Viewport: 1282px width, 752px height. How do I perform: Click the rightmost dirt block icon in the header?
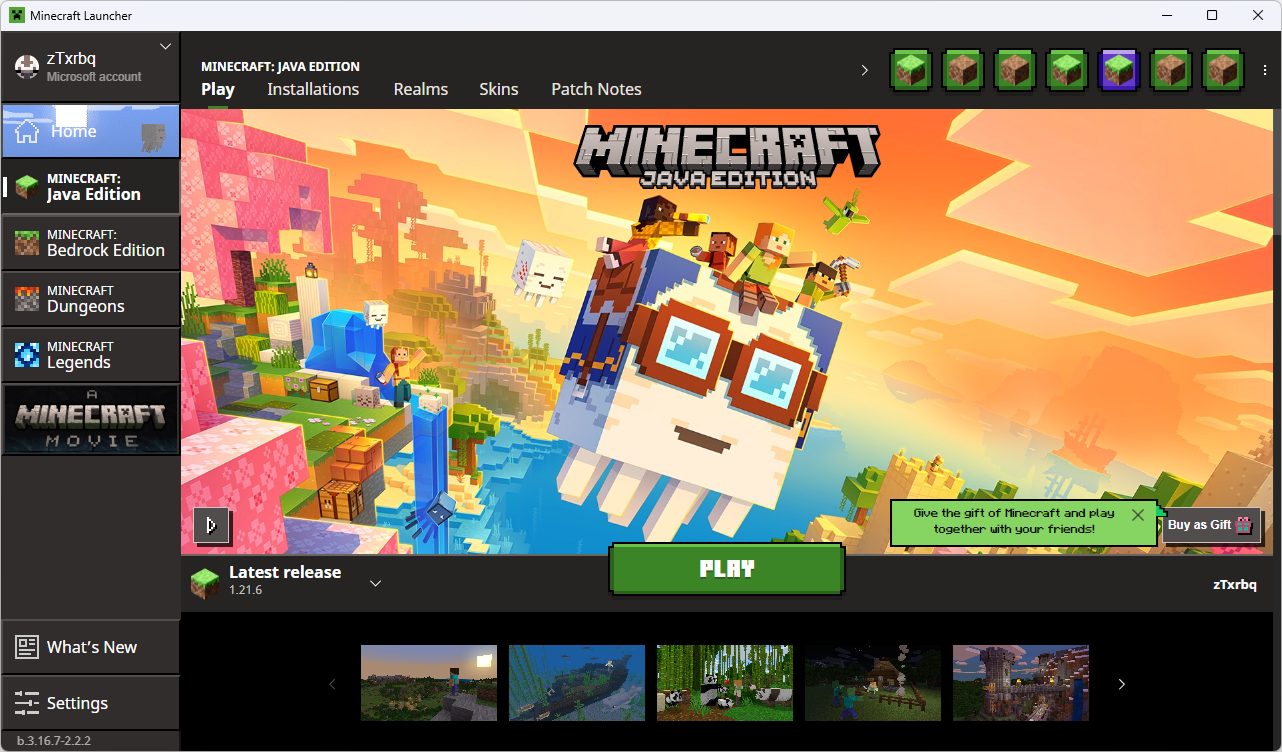[x=1223, y=70]
